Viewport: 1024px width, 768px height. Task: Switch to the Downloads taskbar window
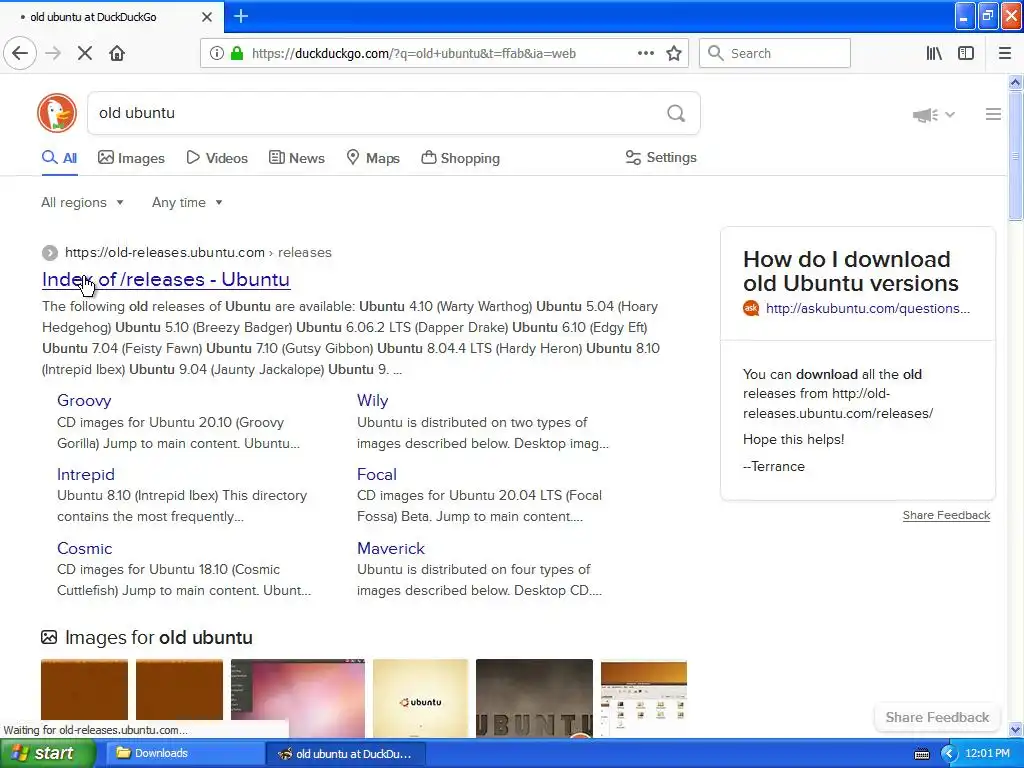click(184, 754)
